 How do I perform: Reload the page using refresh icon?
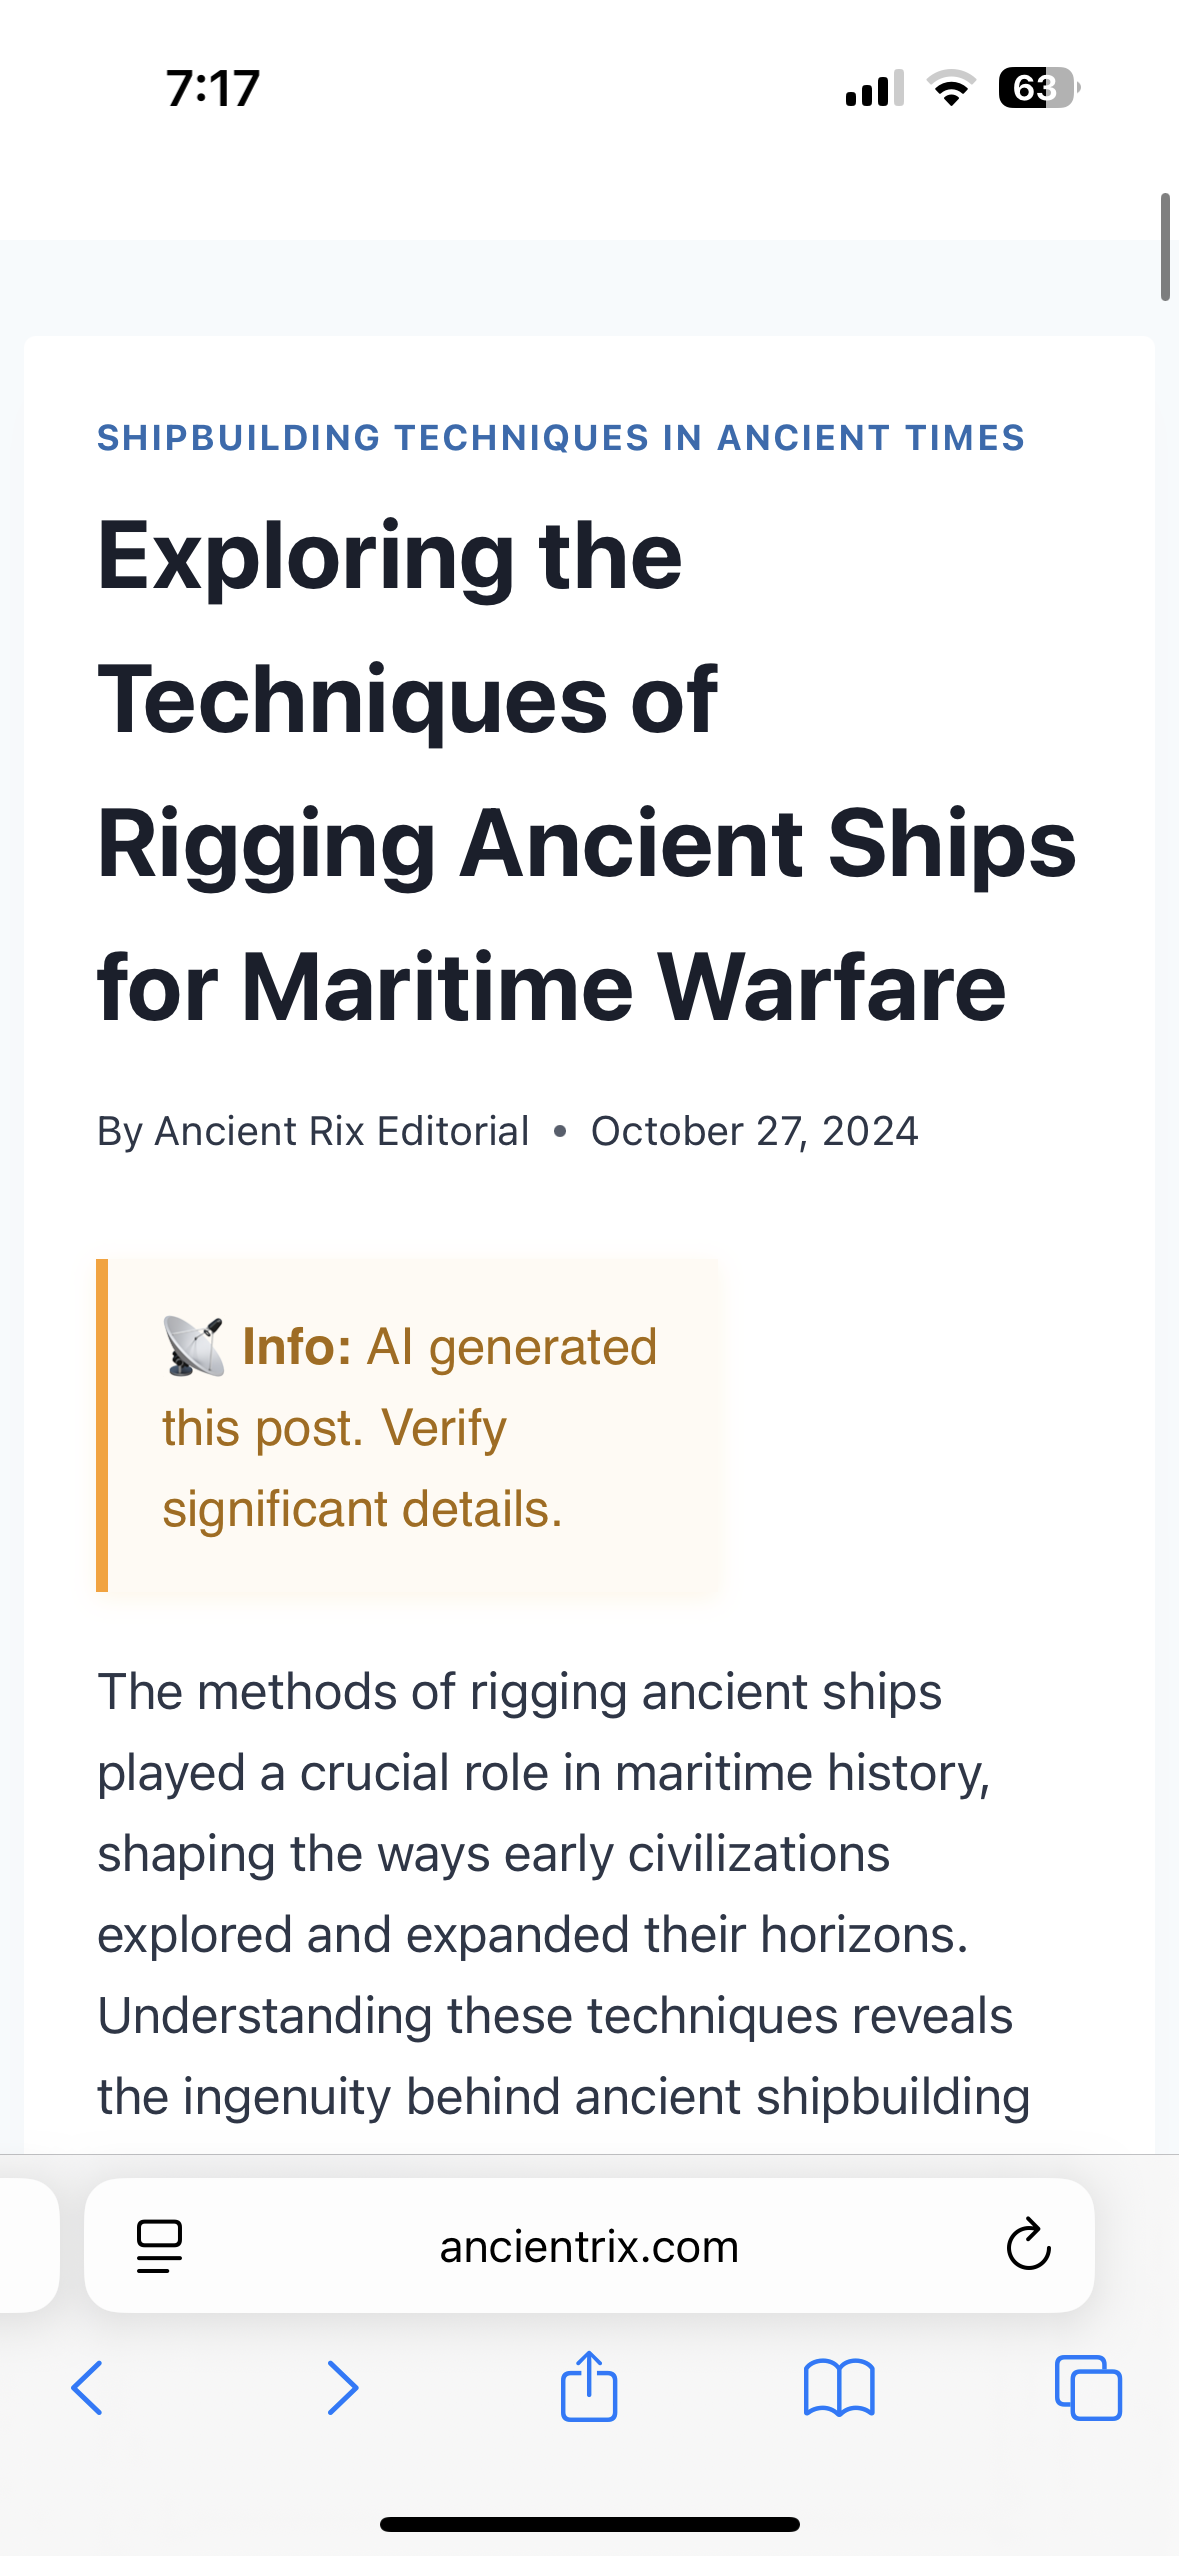(1028, 2246)
